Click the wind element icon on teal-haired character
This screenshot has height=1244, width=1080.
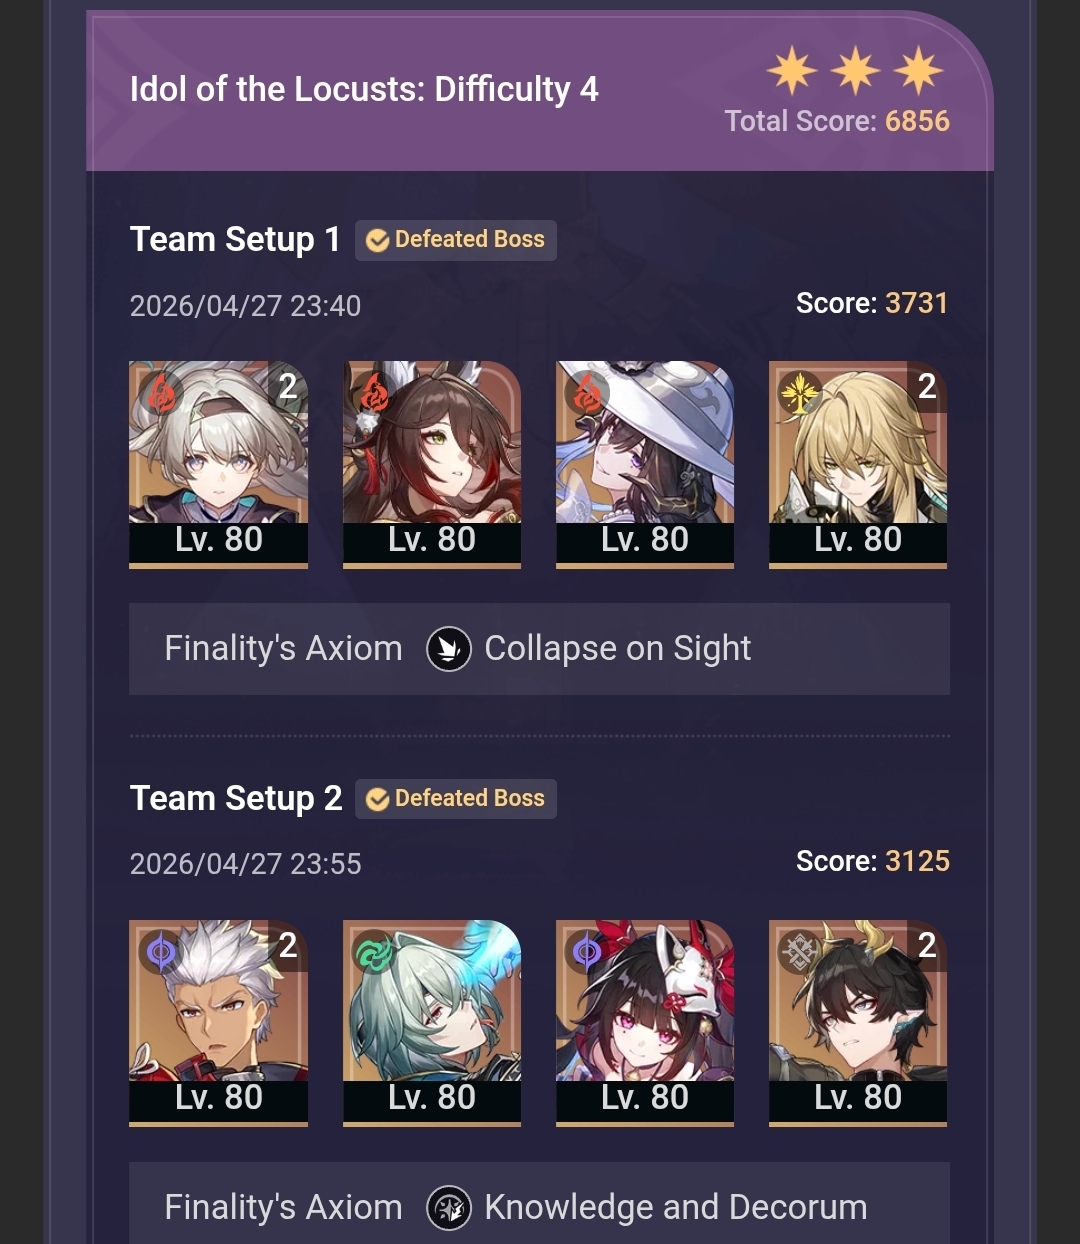click(x=374, y=952)
